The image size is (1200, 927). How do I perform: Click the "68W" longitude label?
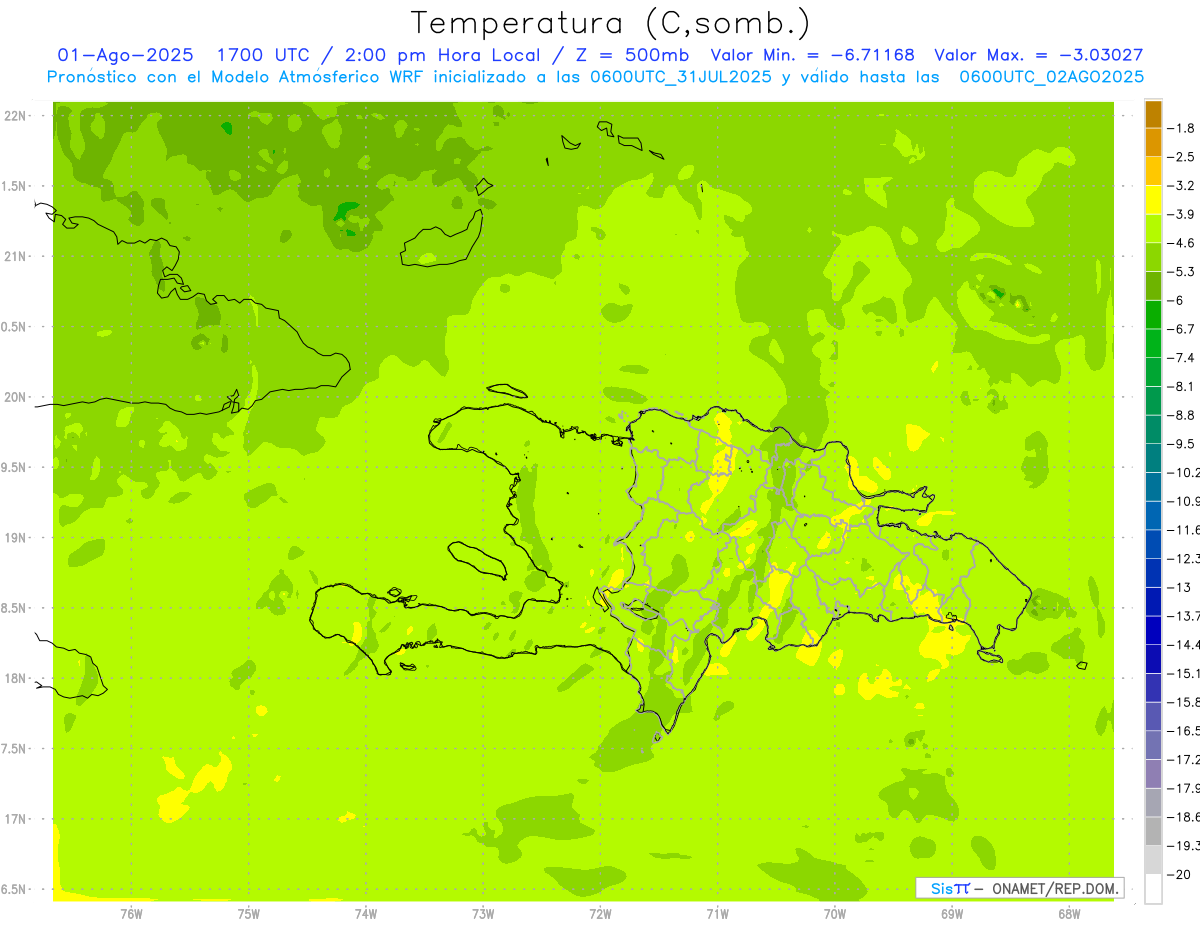tap(1069, 914)
